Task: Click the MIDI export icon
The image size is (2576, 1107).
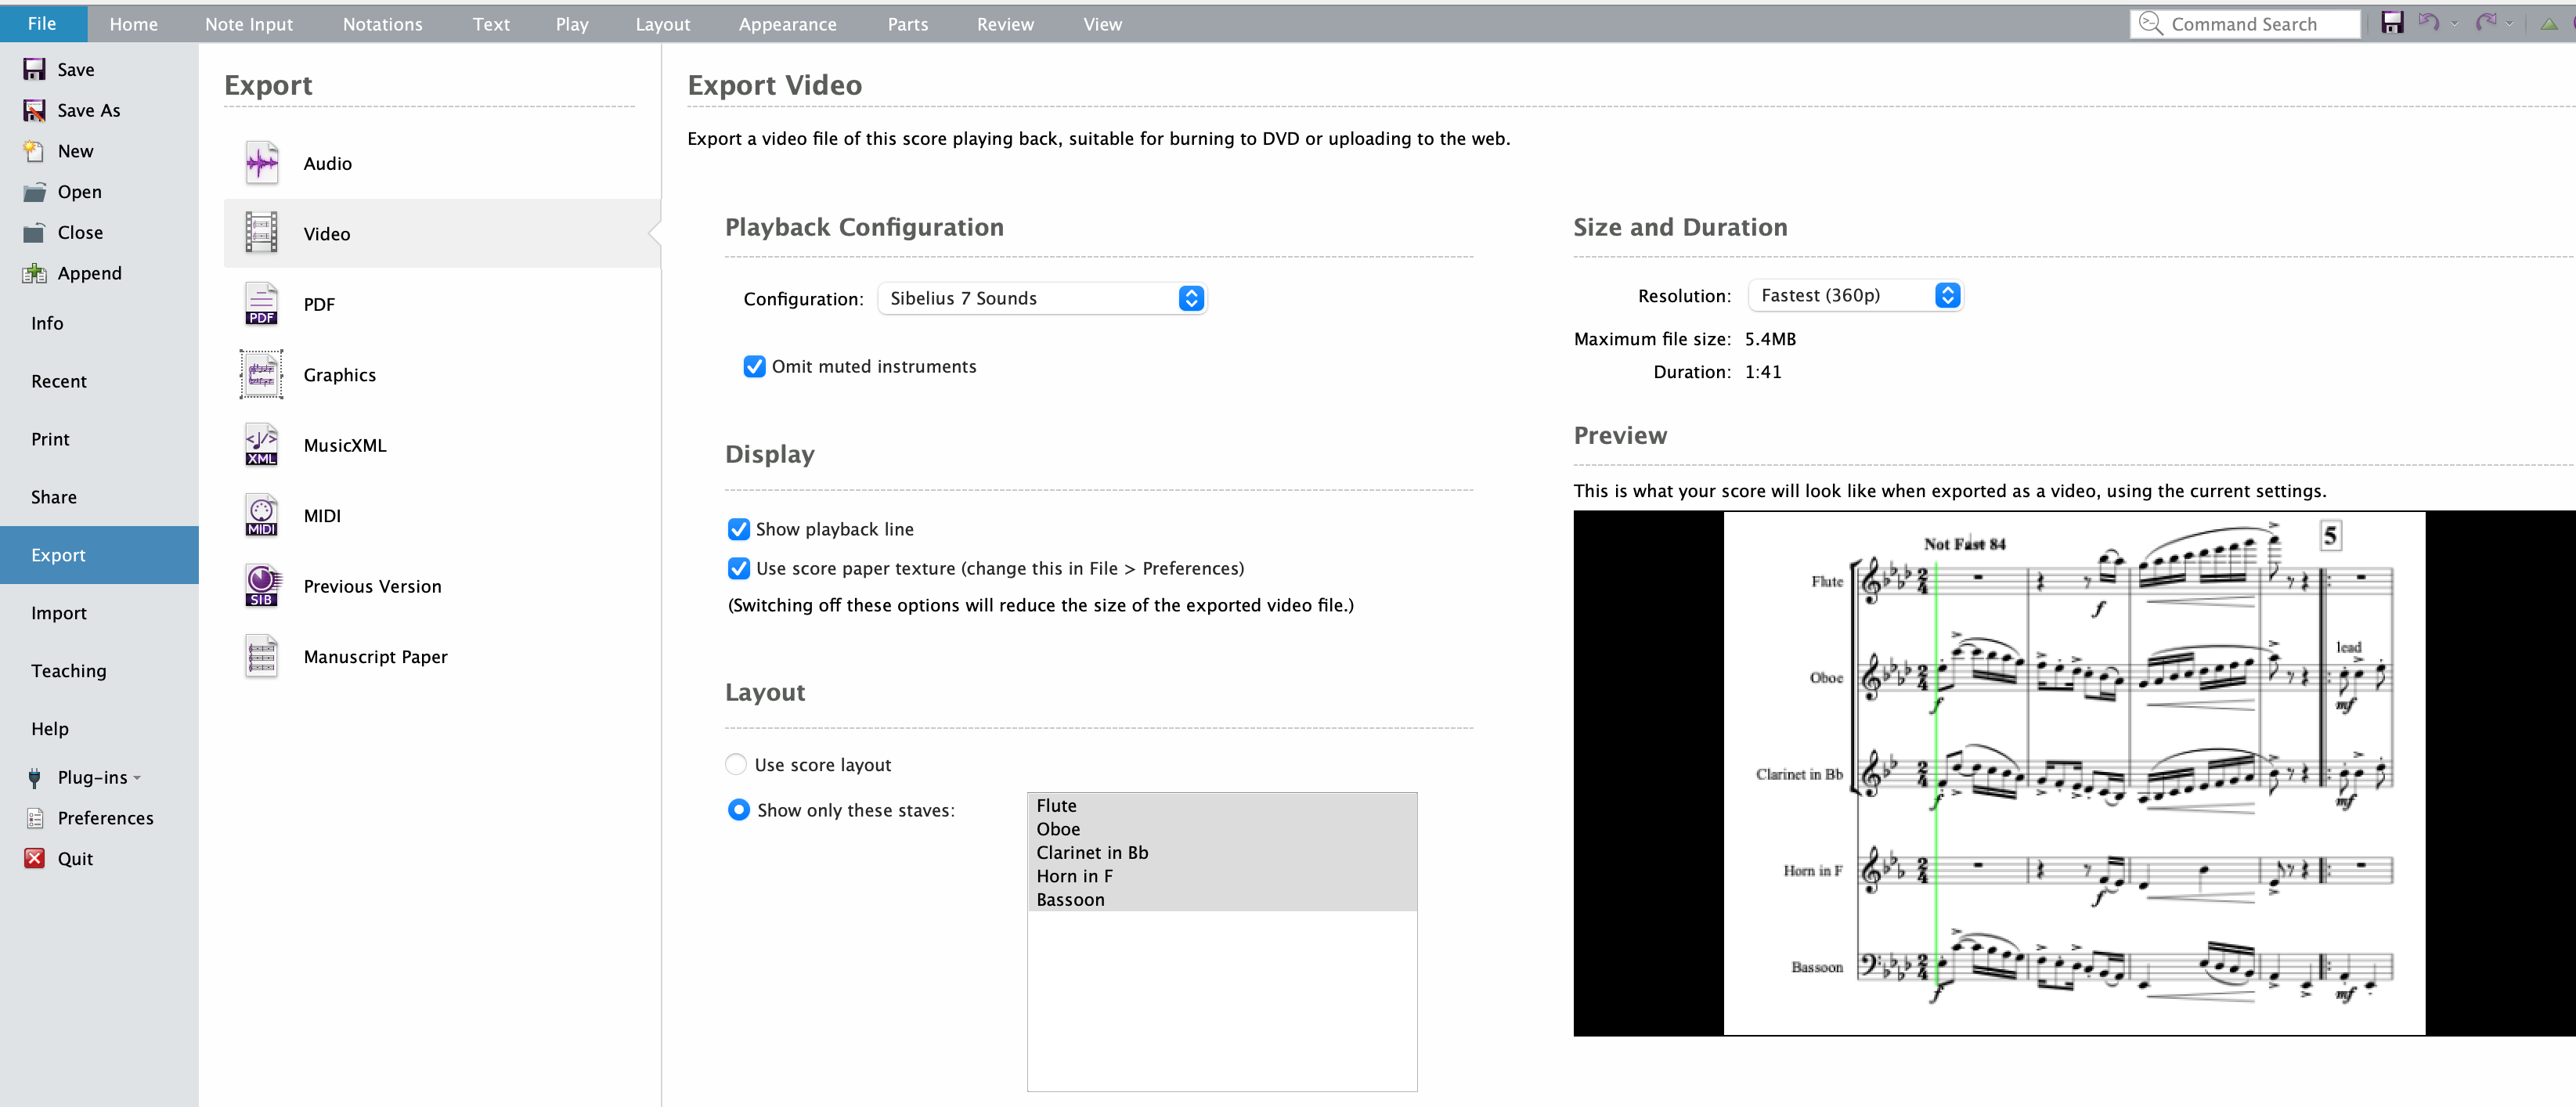Action: [x=262, y=515]
